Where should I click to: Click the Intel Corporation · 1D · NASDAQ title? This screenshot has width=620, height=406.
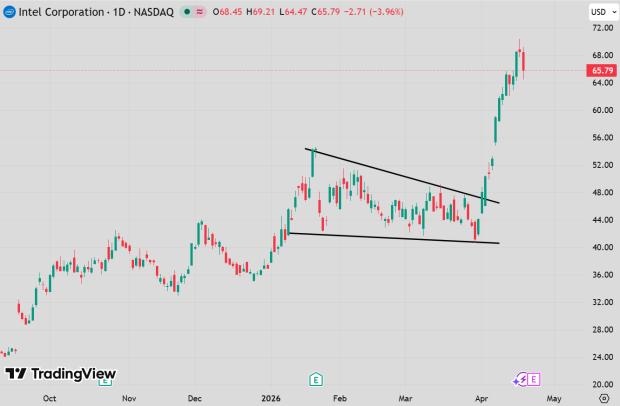(x=96, y=12)
